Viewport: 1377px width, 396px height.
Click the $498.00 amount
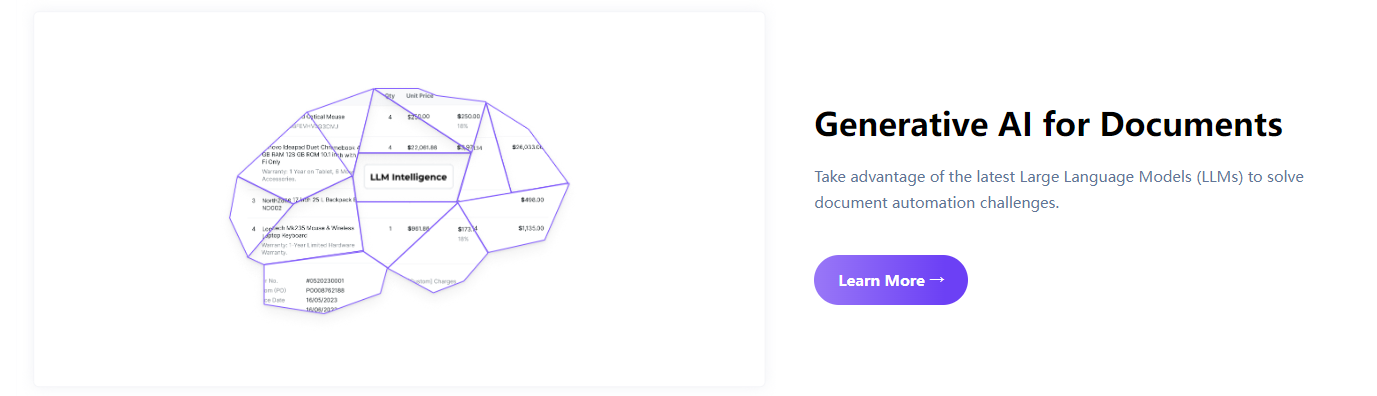532,200
